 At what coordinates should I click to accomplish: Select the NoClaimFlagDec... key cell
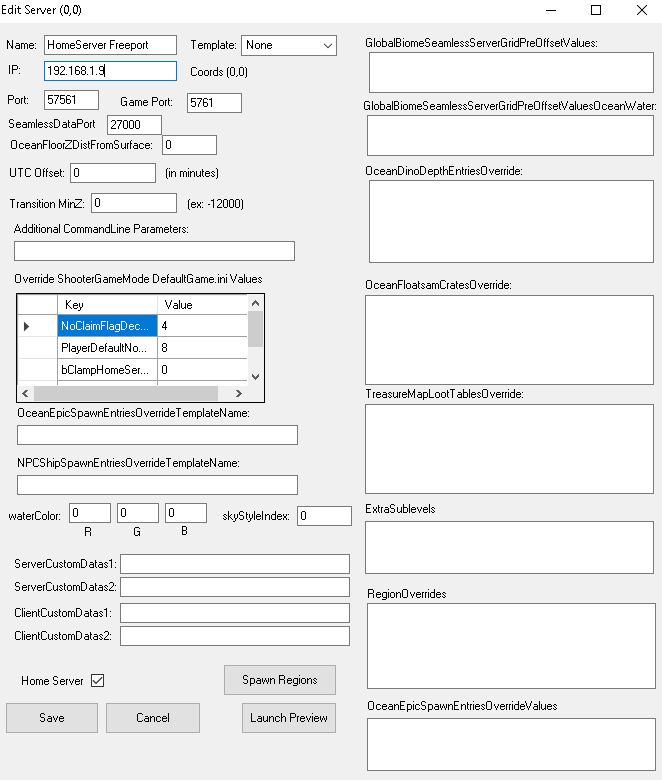(107, 326)
